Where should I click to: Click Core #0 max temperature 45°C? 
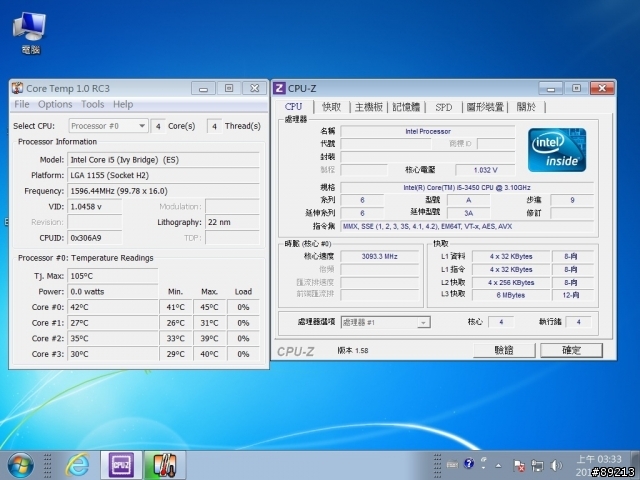point(209,307)
